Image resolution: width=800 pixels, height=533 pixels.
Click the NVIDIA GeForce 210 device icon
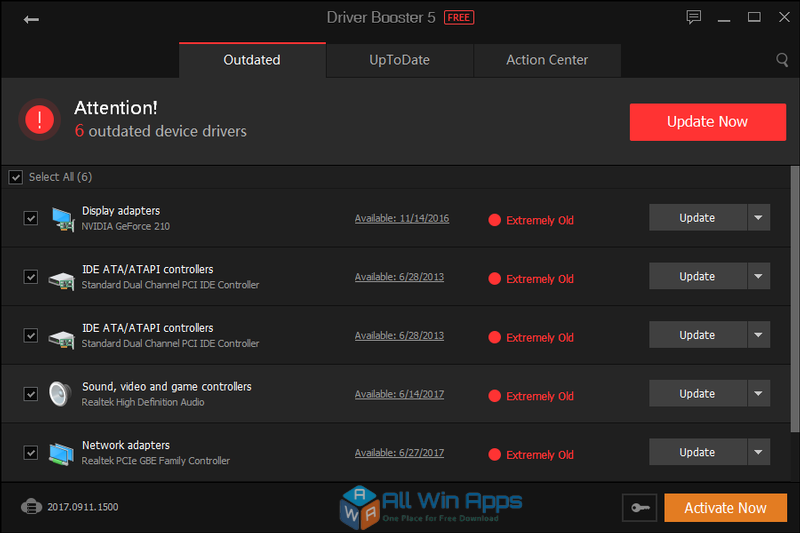click(63, 219)
